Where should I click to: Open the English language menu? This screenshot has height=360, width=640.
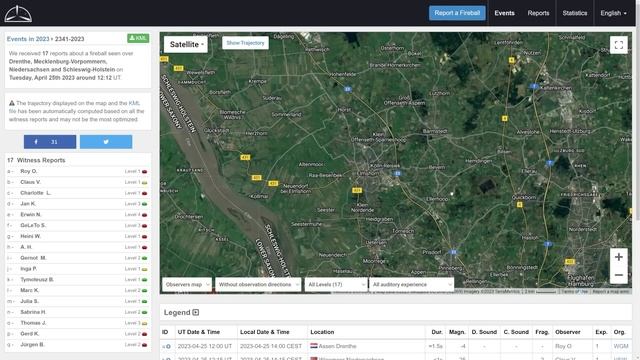tap(613, 13)
